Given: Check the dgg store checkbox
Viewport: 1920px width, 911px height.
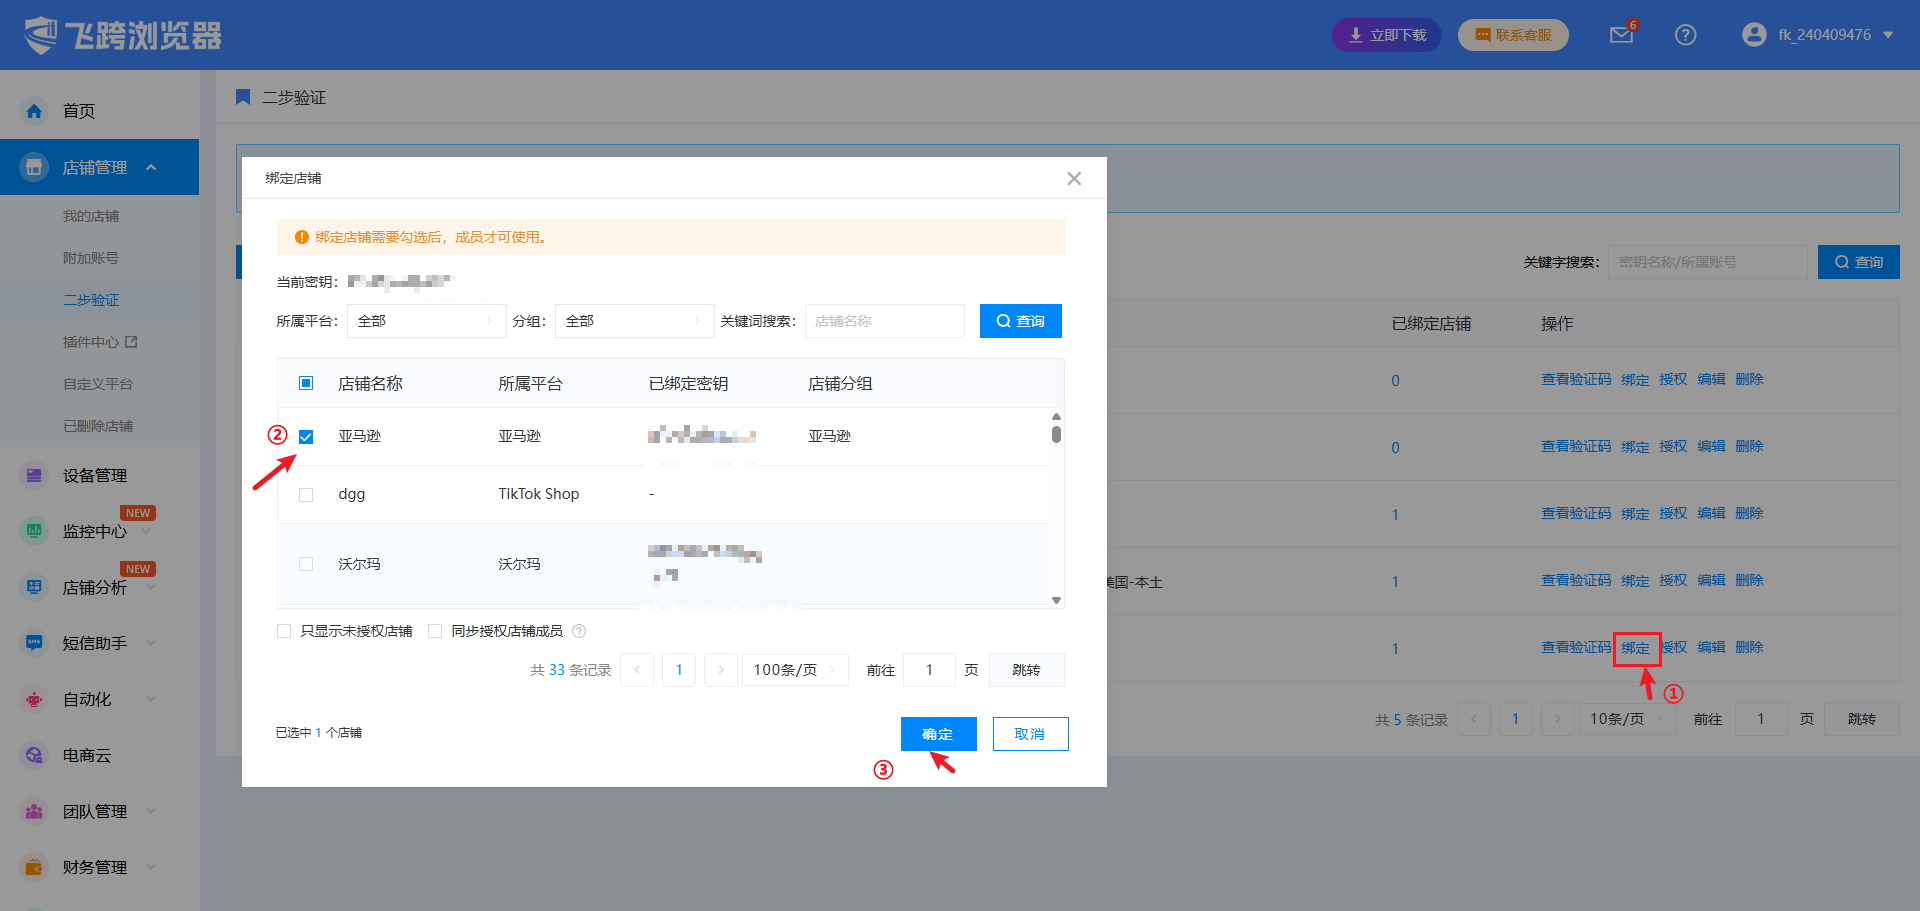Looking at the screenshot, I should point(306,495).
